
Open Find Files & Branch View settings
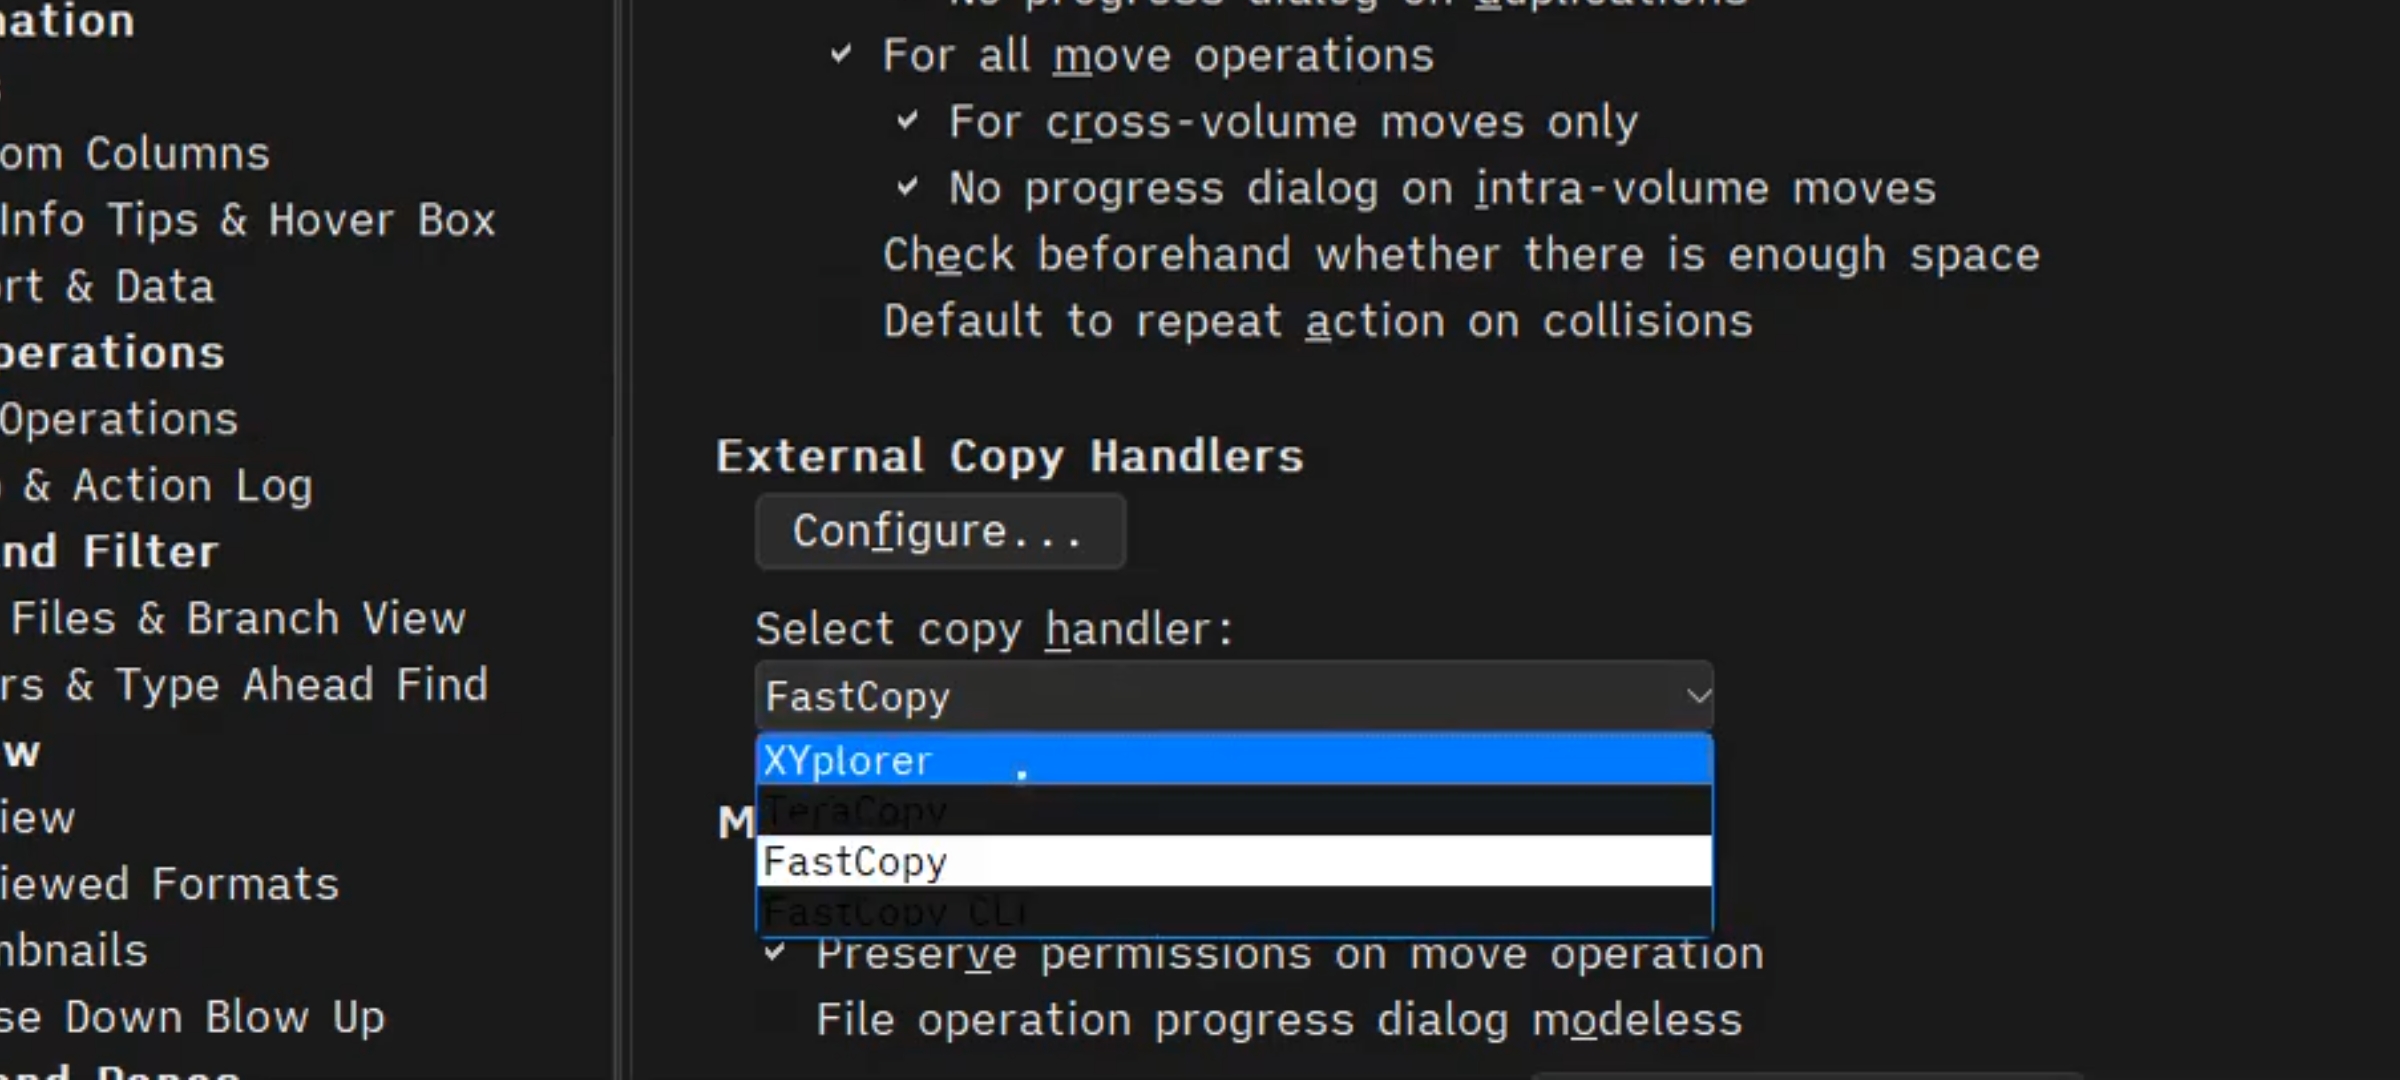(x=237, y=619)
